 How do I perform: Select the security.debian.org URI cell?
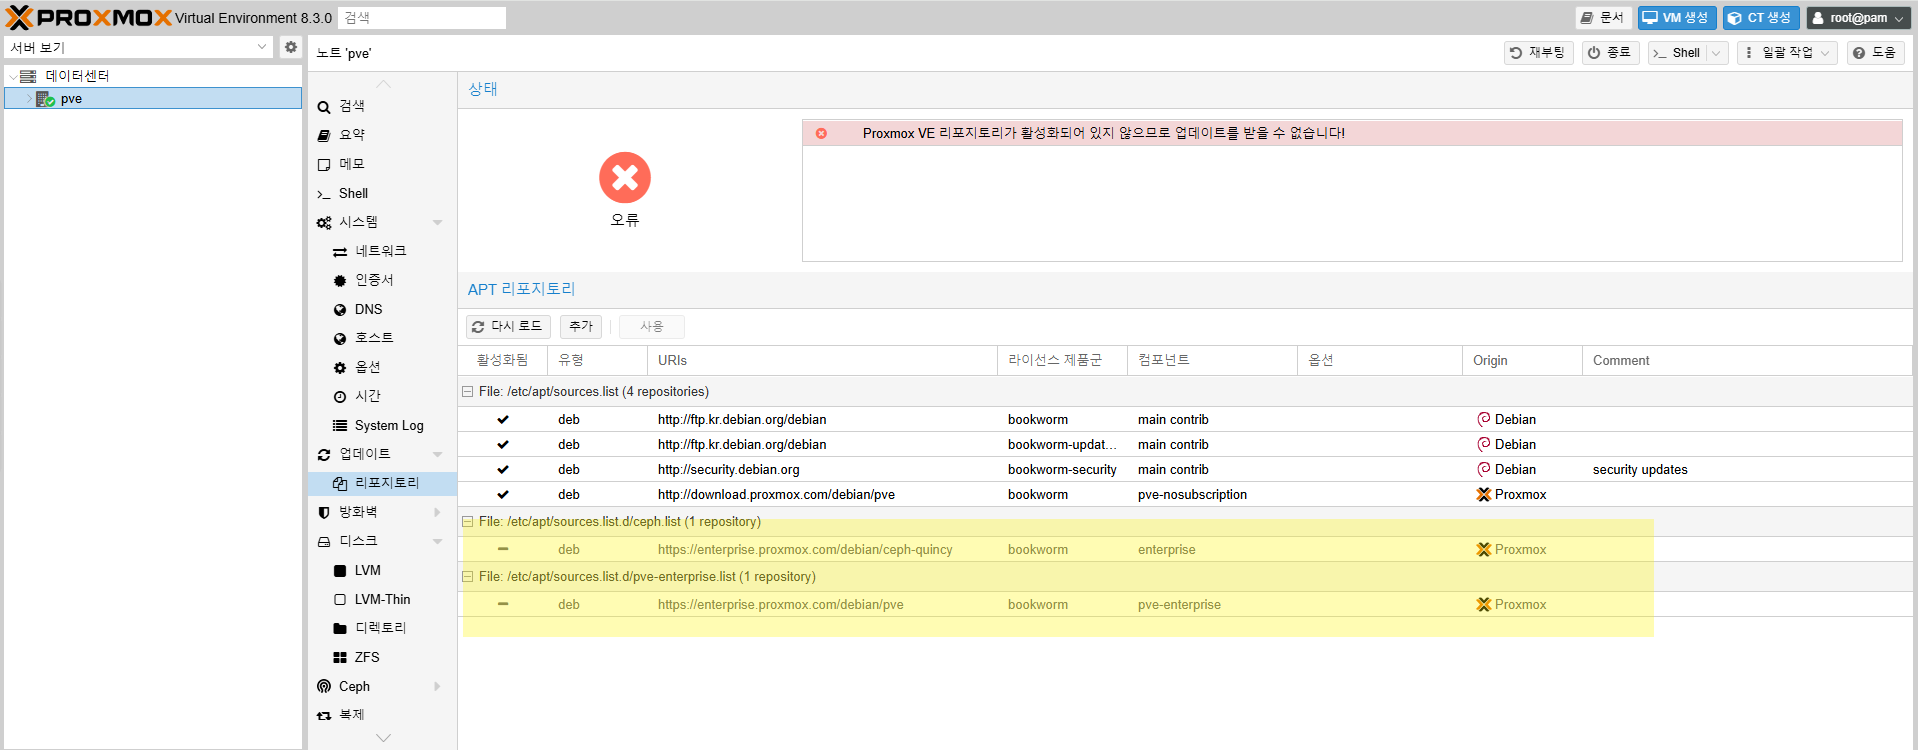728,470
